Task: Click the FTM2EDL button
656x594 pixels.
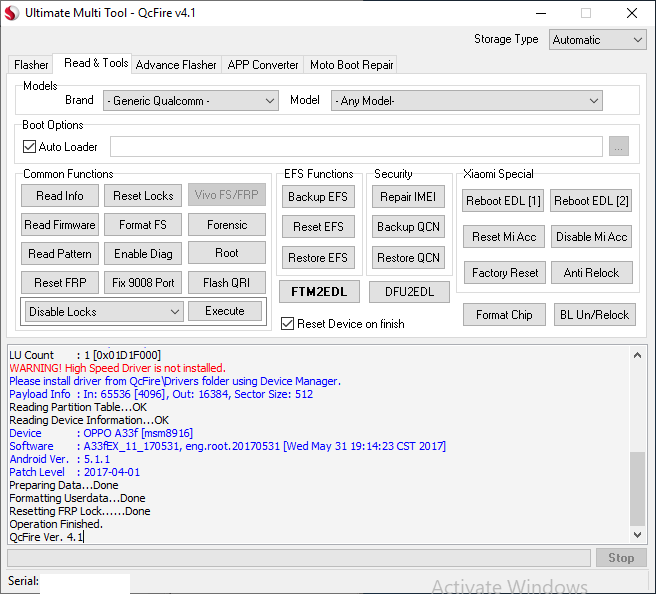Action: click(319, 292)
